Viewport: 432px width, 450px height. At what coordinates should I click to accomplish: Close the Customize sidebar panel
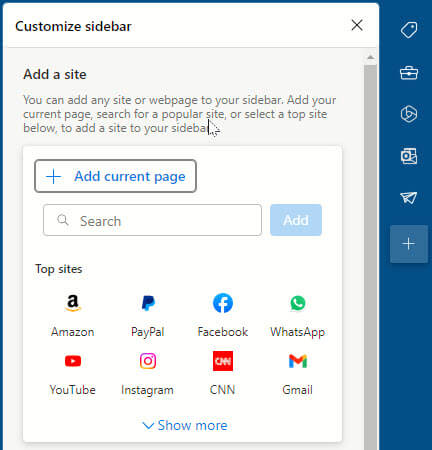pyautogui.click(x=357, y=25)
